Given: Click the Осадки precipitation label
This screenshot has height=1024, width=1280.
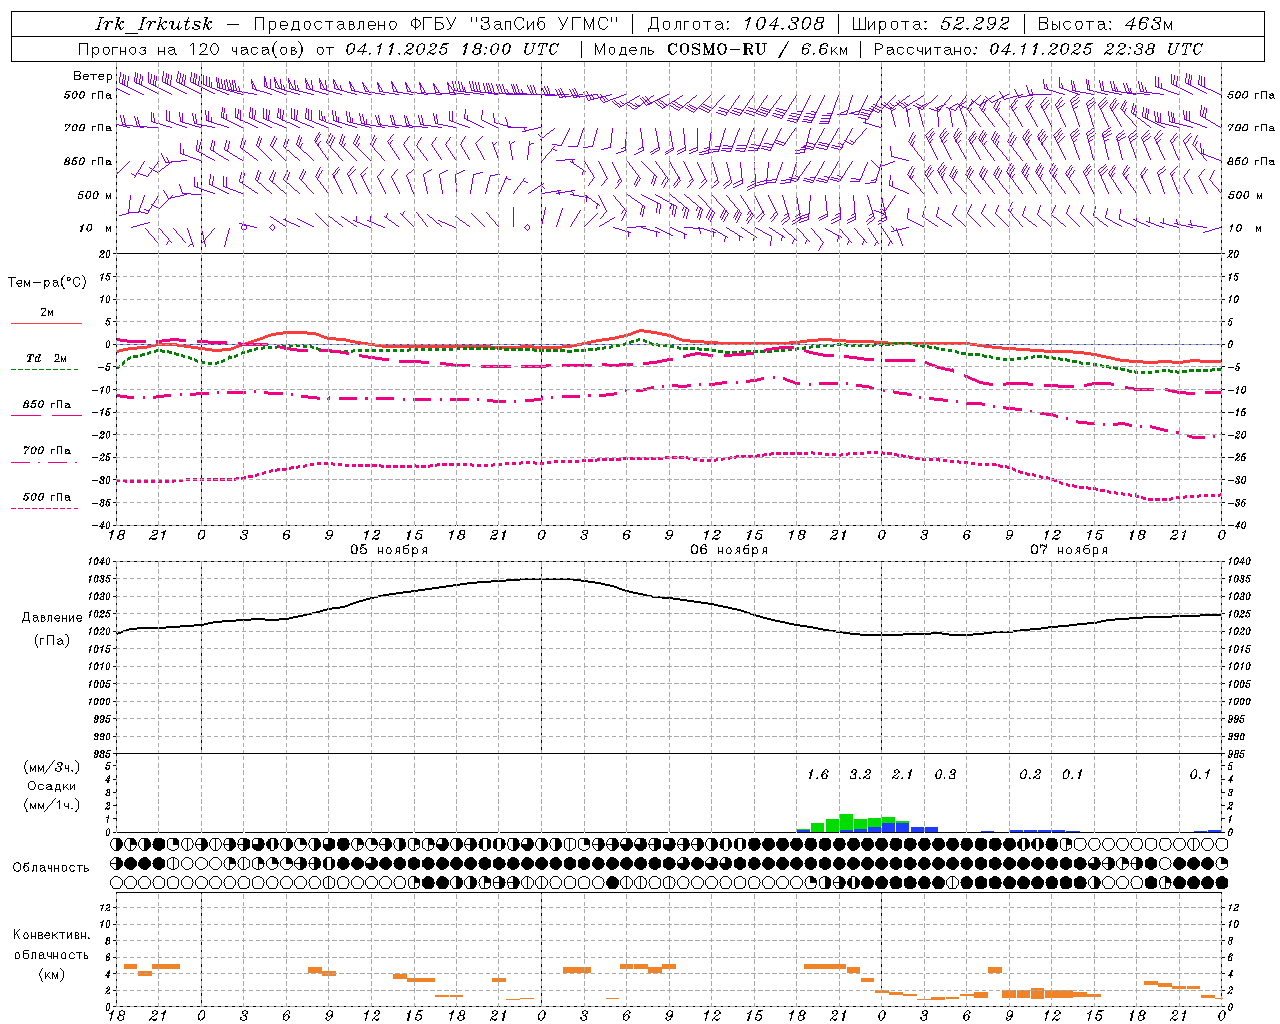Looking at the screenshot, I should (x=52, y=786).
